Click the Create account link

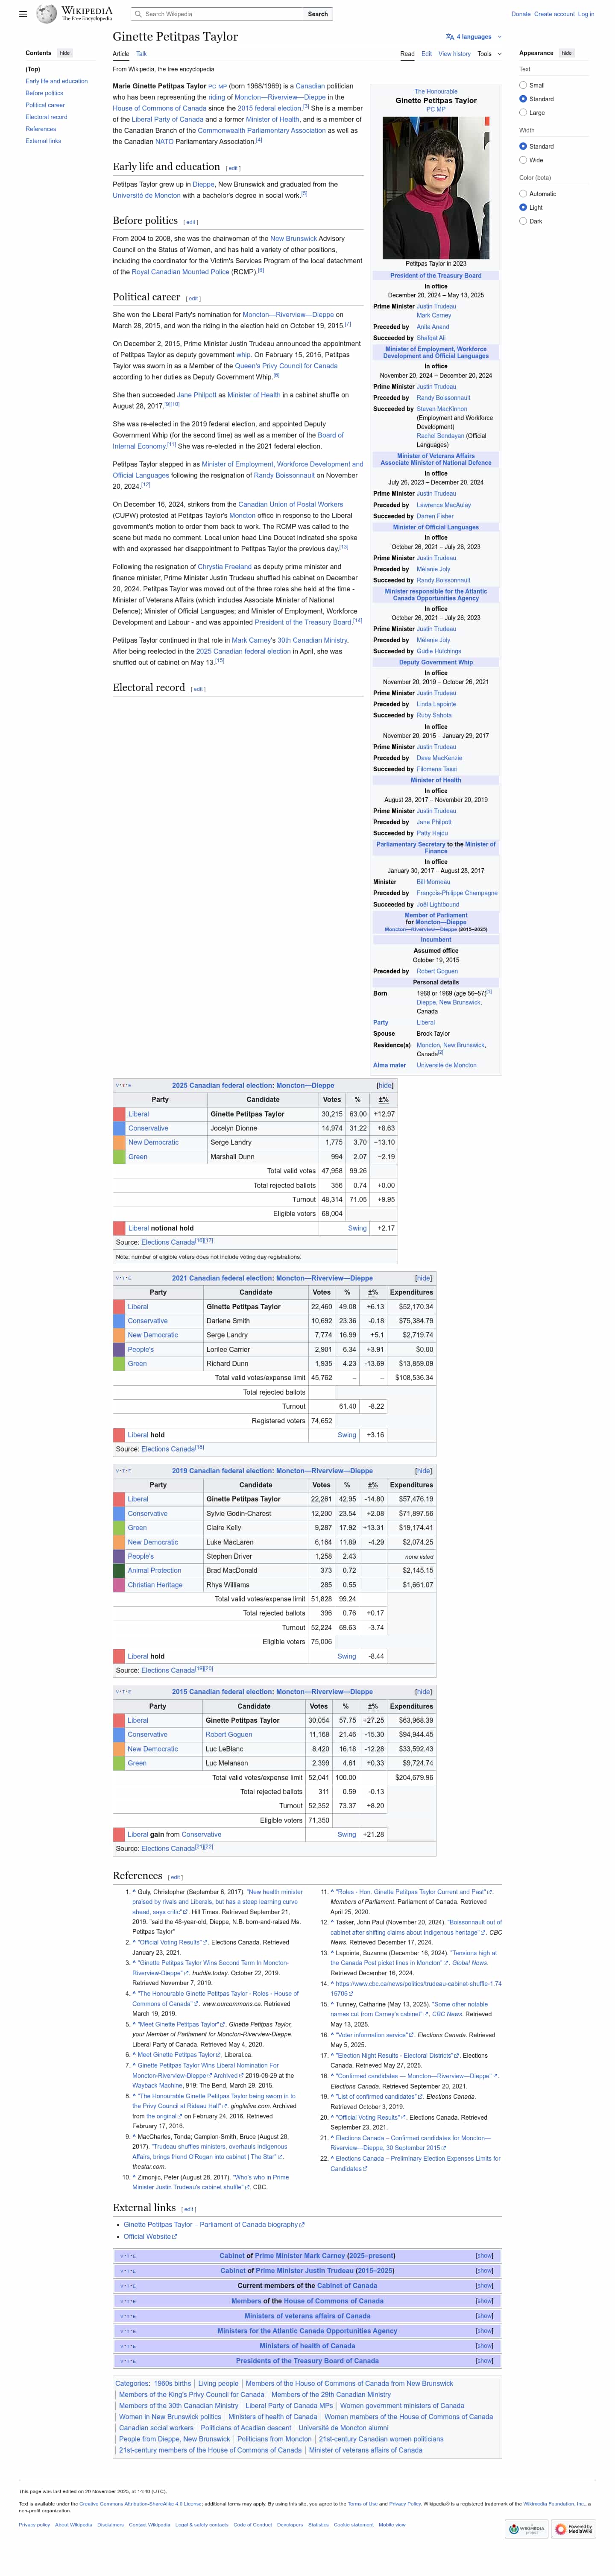tap(554, 14)
